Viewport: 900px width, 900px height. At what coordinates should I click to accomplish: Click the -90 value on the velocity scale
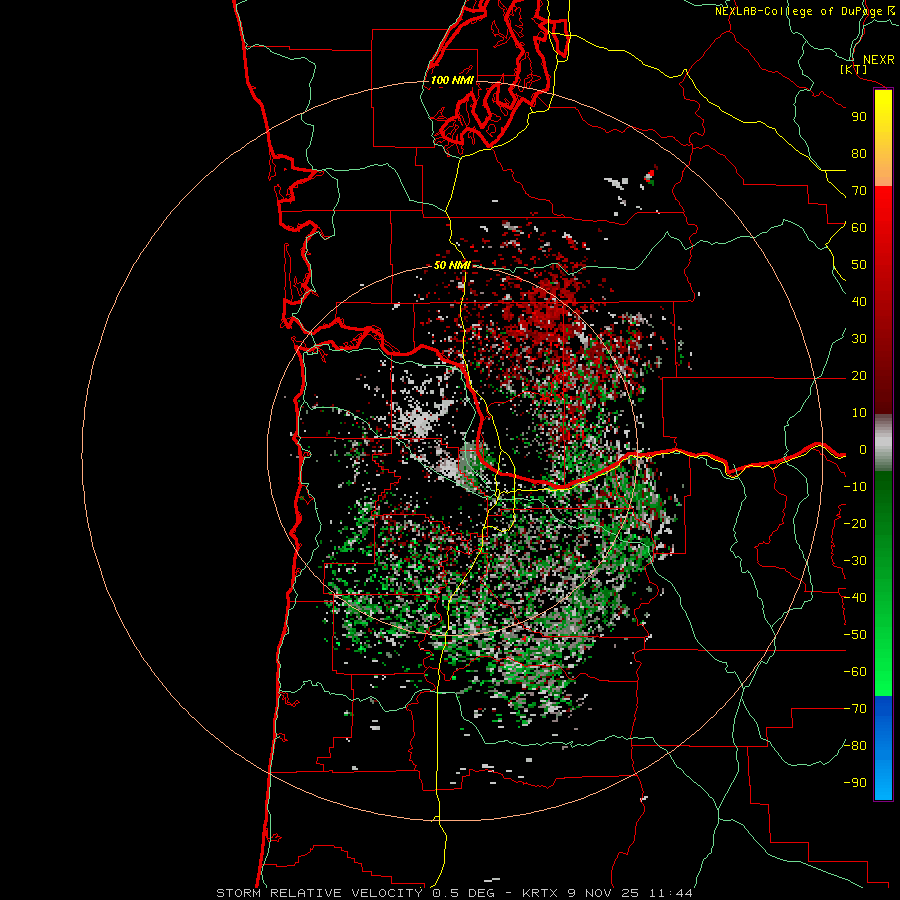(855, 782)
